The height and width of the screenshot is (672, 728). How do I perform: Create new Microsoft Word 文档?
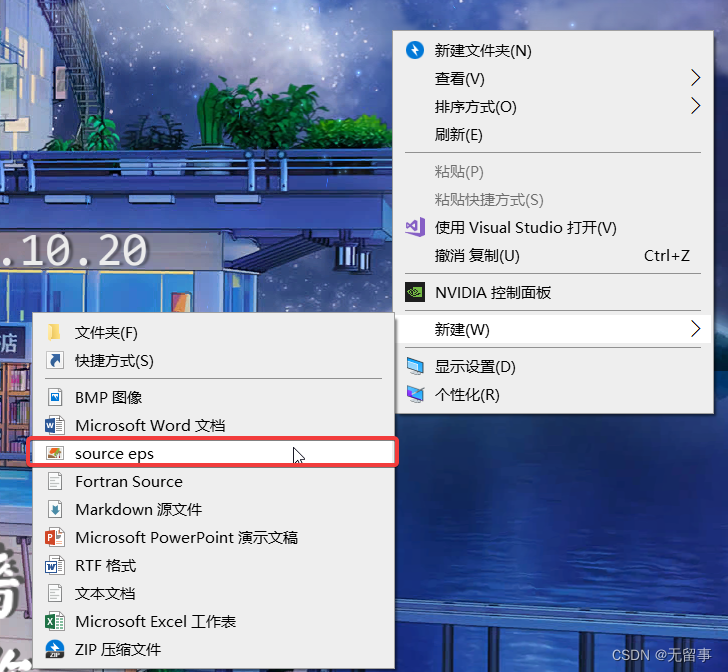[214, 425]
